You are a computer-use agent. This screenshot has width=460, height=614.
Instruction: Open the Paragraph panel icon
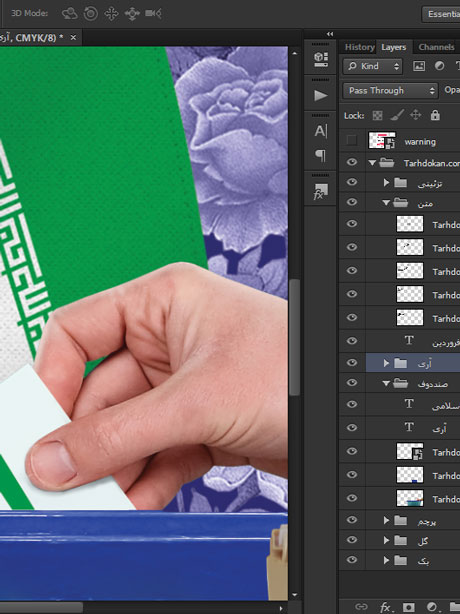tap(321, 155)
